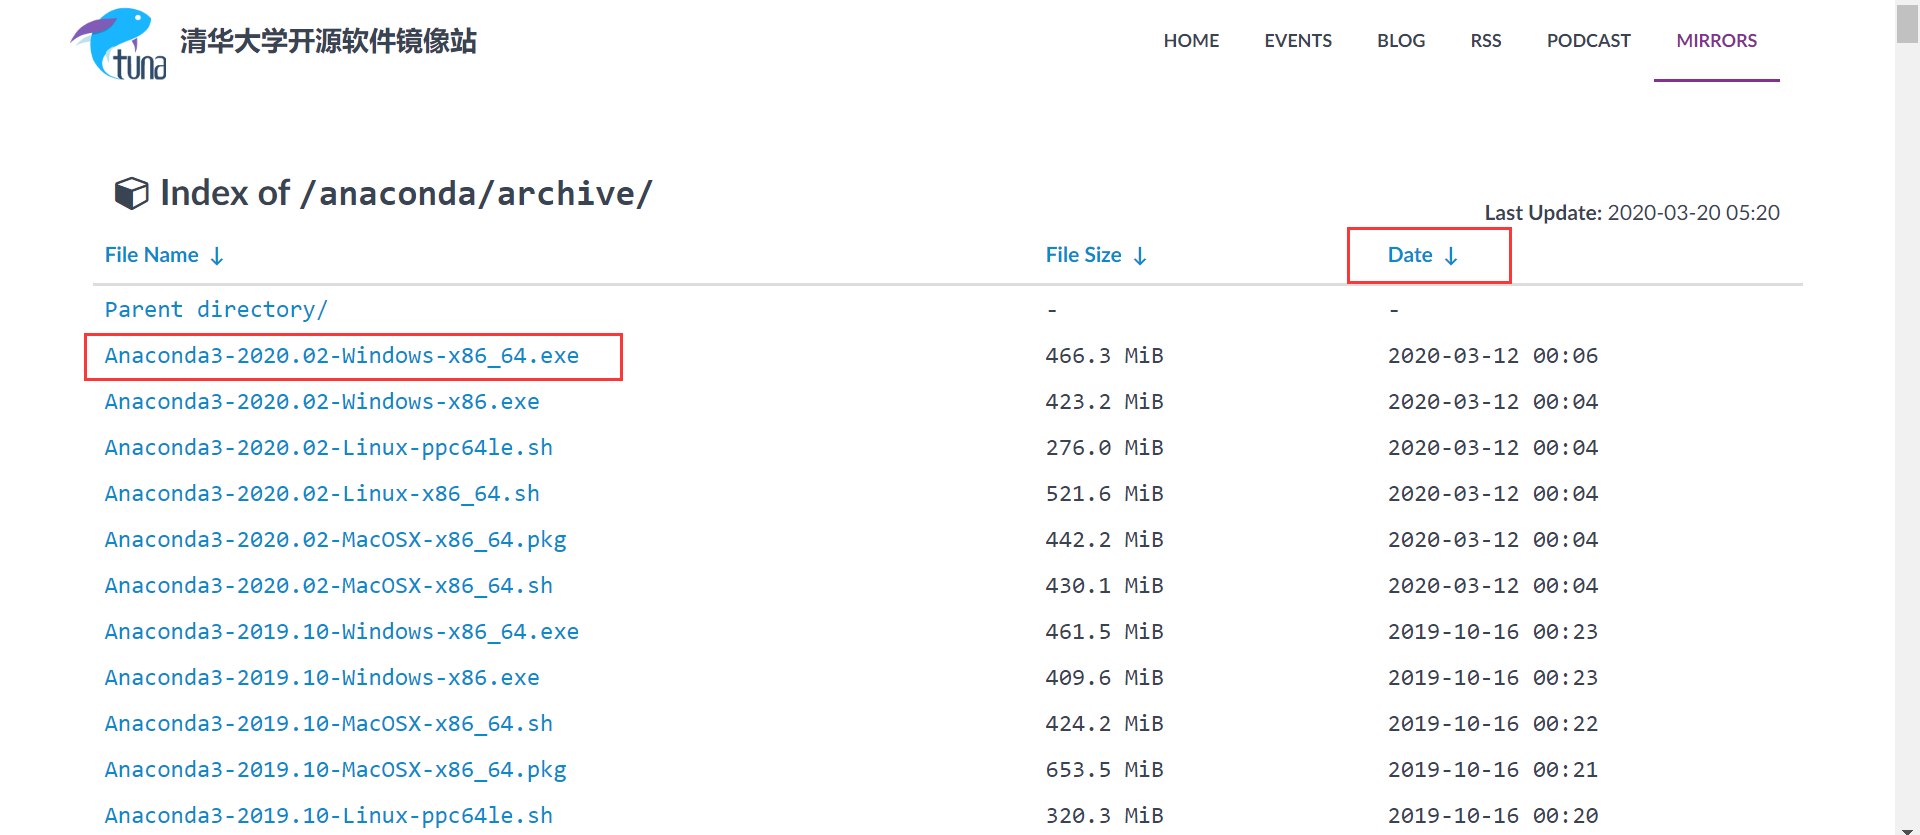Download Anaconda3-2020.02-Linux-x86_64.sh
The width and height of the screenshot is (1920, 835).
pos(322,494)
